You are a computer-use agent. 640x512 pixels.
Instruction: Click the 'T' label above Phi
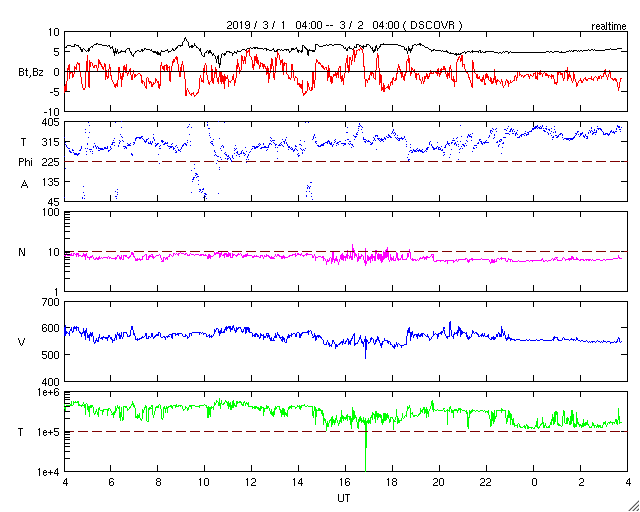pyautogui.click(x=23, y=142)
